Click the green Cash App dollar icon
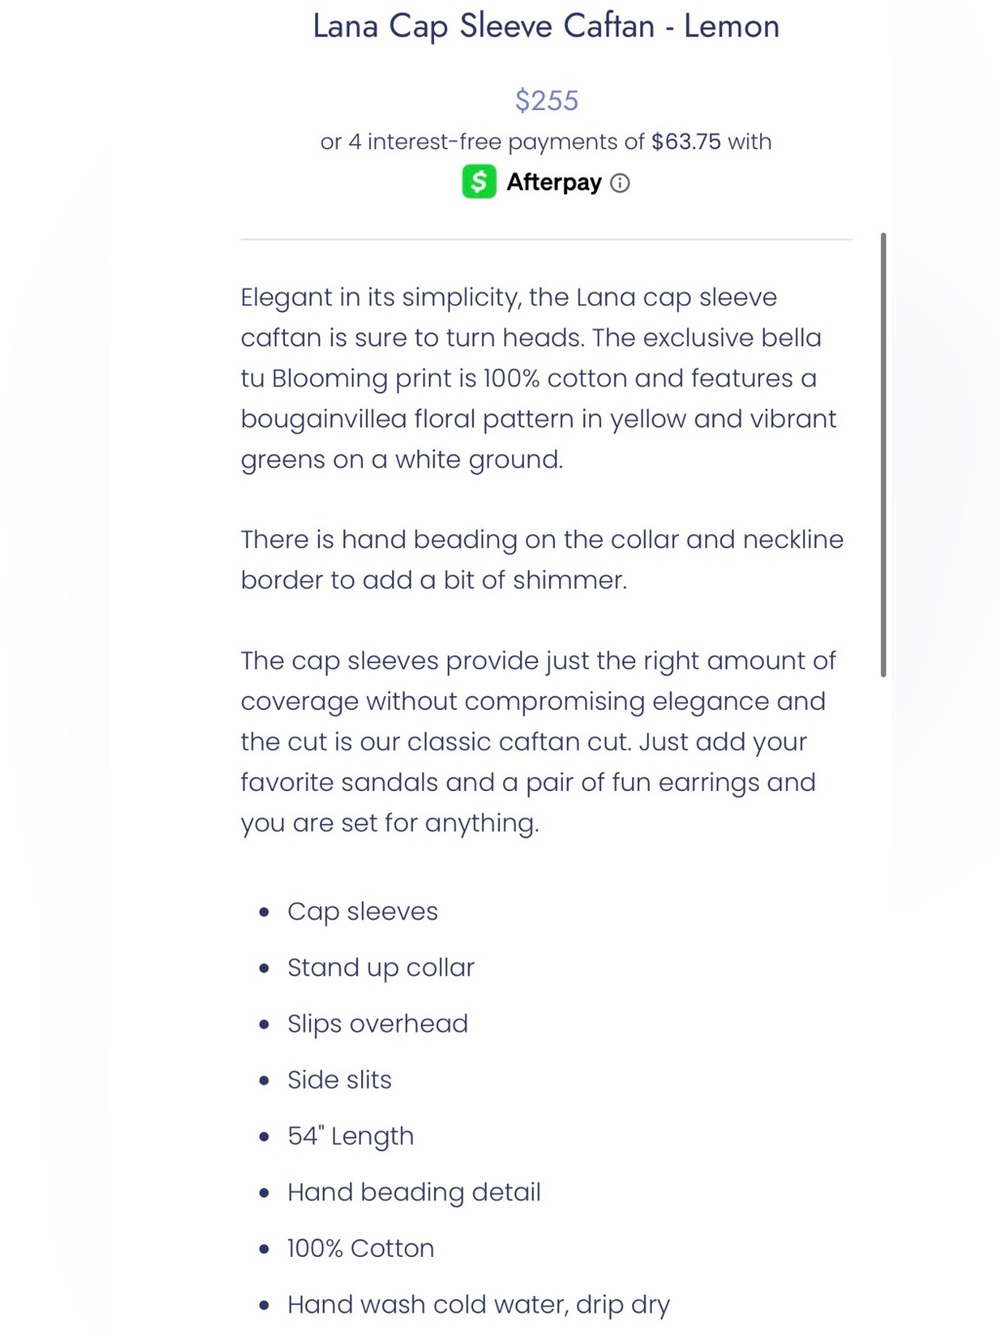The image size is (1000, 1333). point(479,182)
